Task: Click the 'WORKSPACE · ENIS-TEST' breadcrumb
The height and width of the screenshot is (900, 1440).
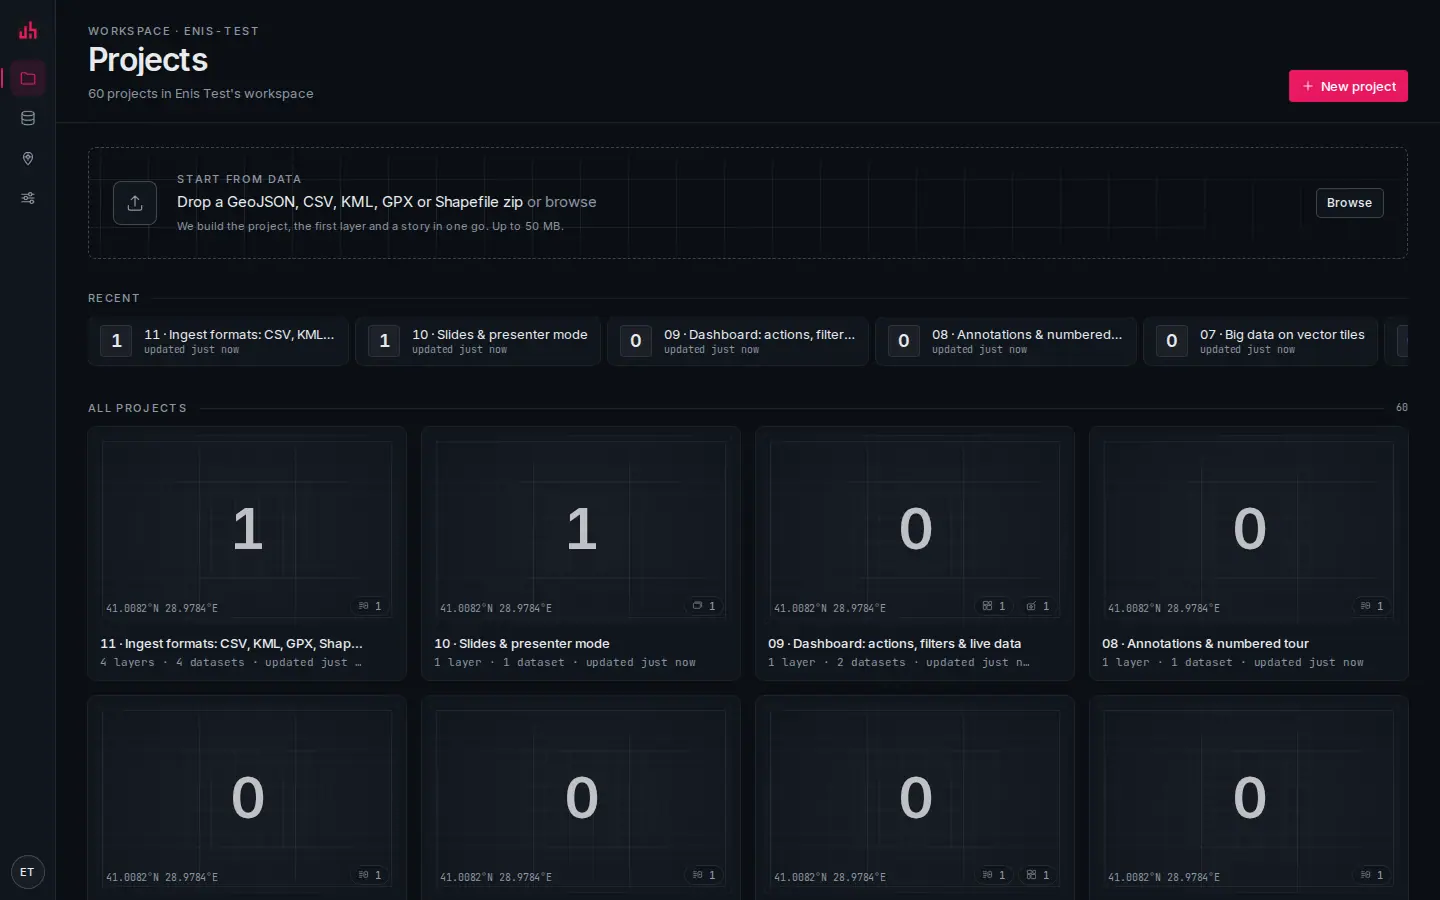Action: tap(173, 31)
